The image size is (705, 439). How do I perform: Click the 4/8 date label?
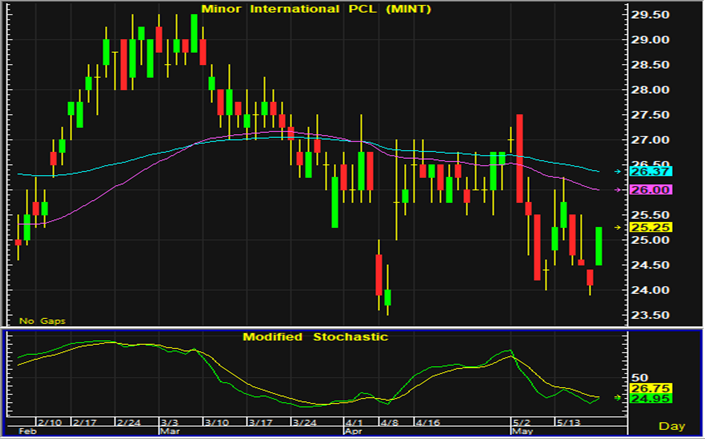[x=389, y=422]
